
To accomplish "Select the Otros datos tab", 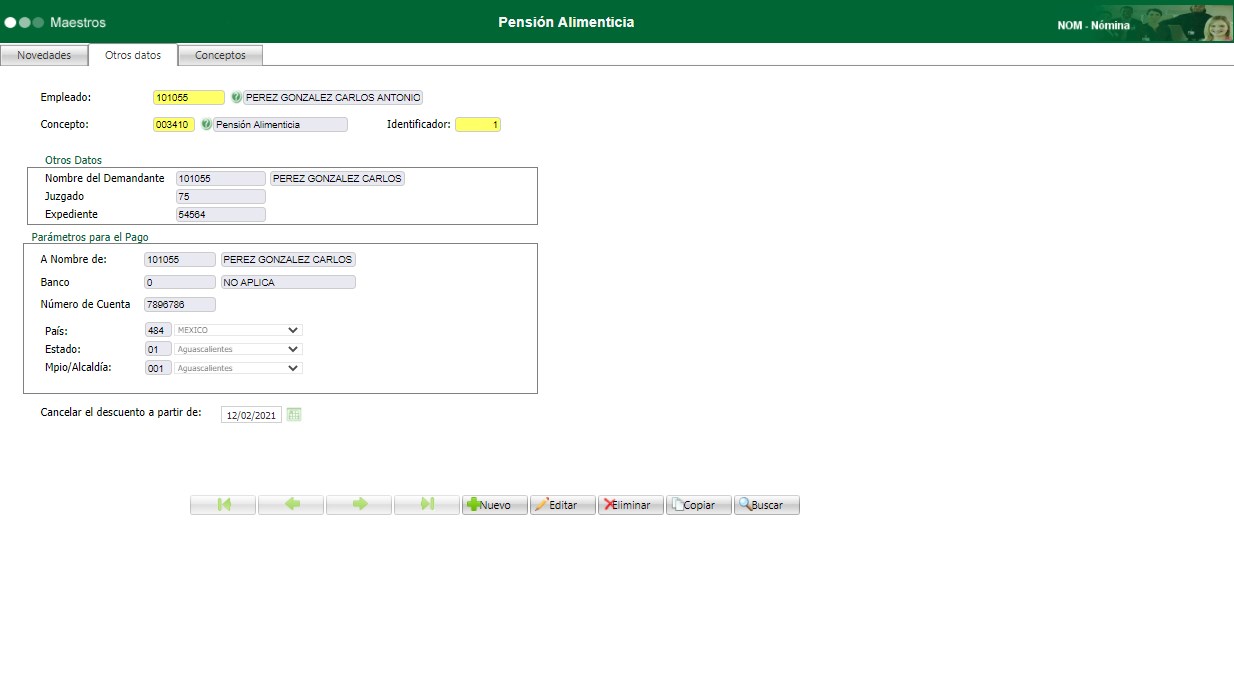I will coord(133,56).
